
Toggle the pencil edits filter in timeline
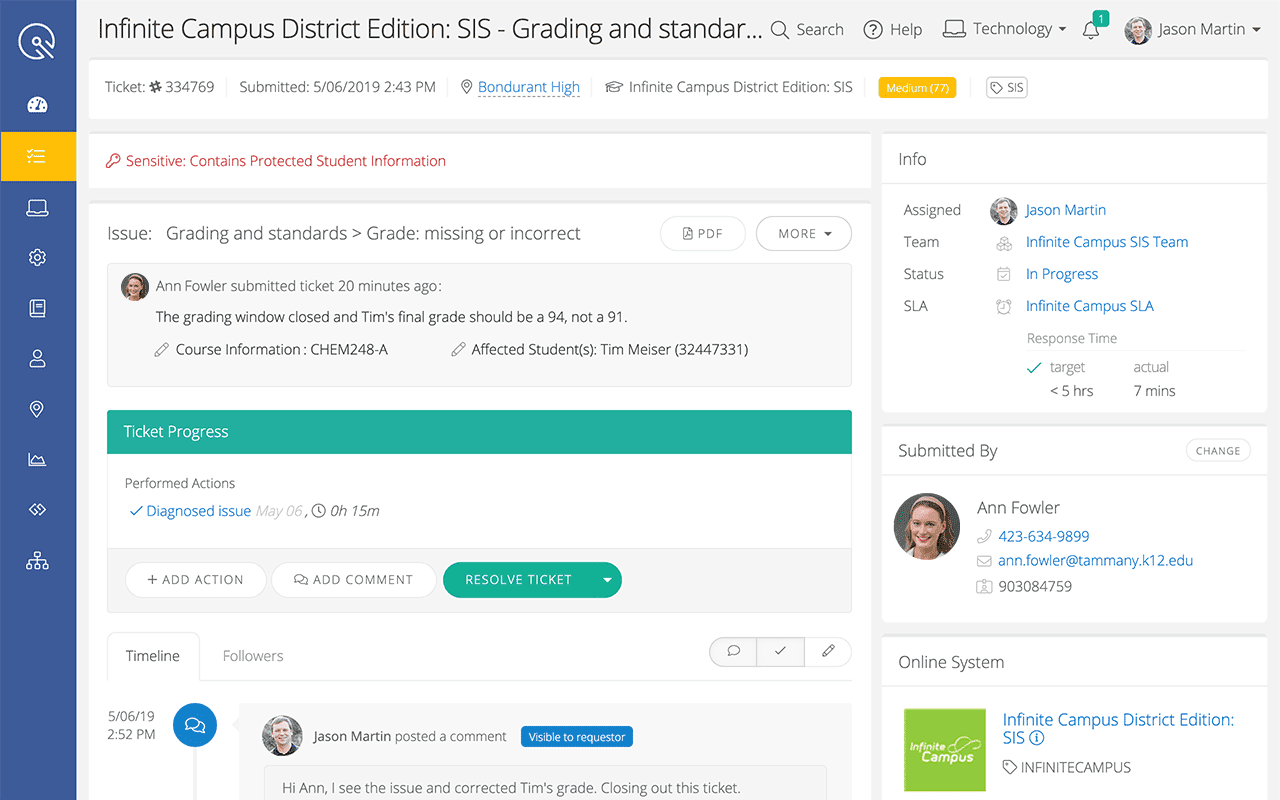pos(828,651)
